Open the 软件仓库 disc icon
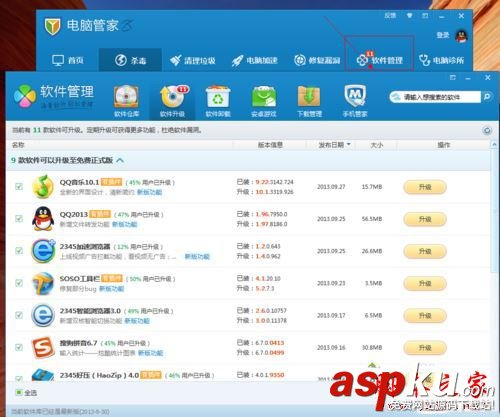Screen dimensions: 500x417 coord(126,101)
